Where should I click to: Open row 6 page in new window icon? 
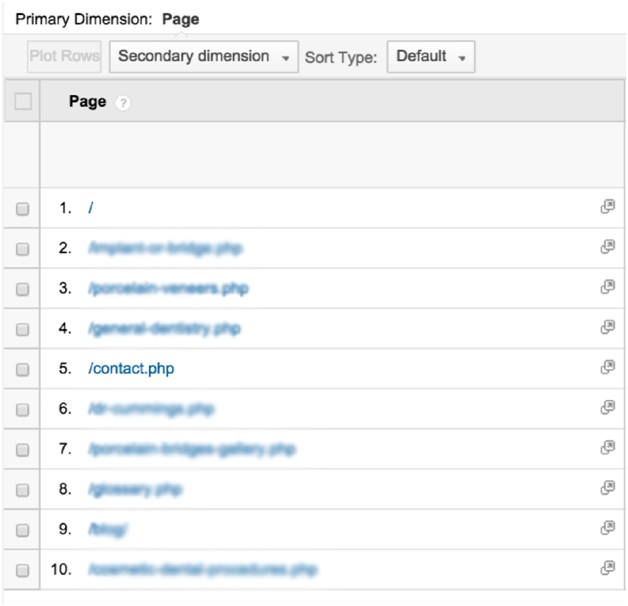606,407
